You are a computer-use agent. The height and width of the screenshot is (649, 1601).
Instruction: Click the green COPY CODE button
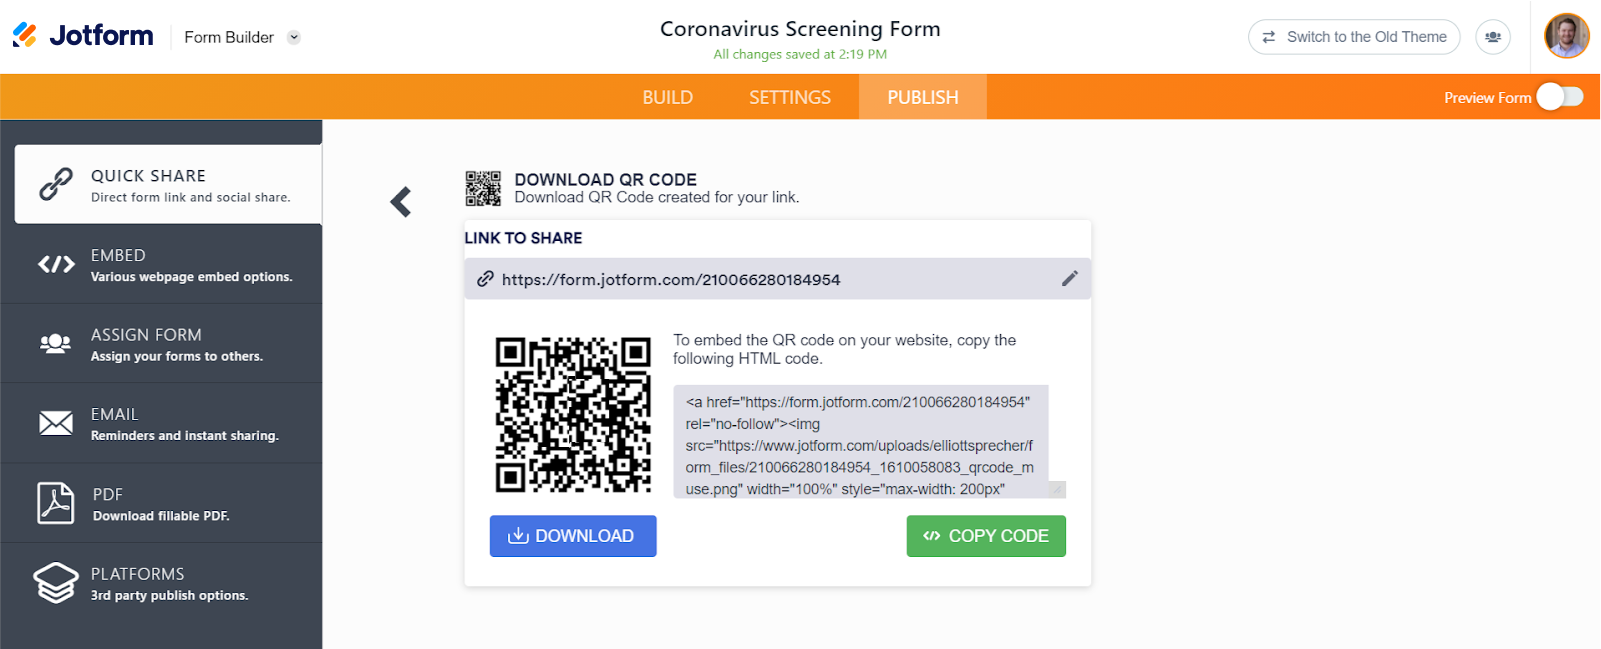click(986, 536)
